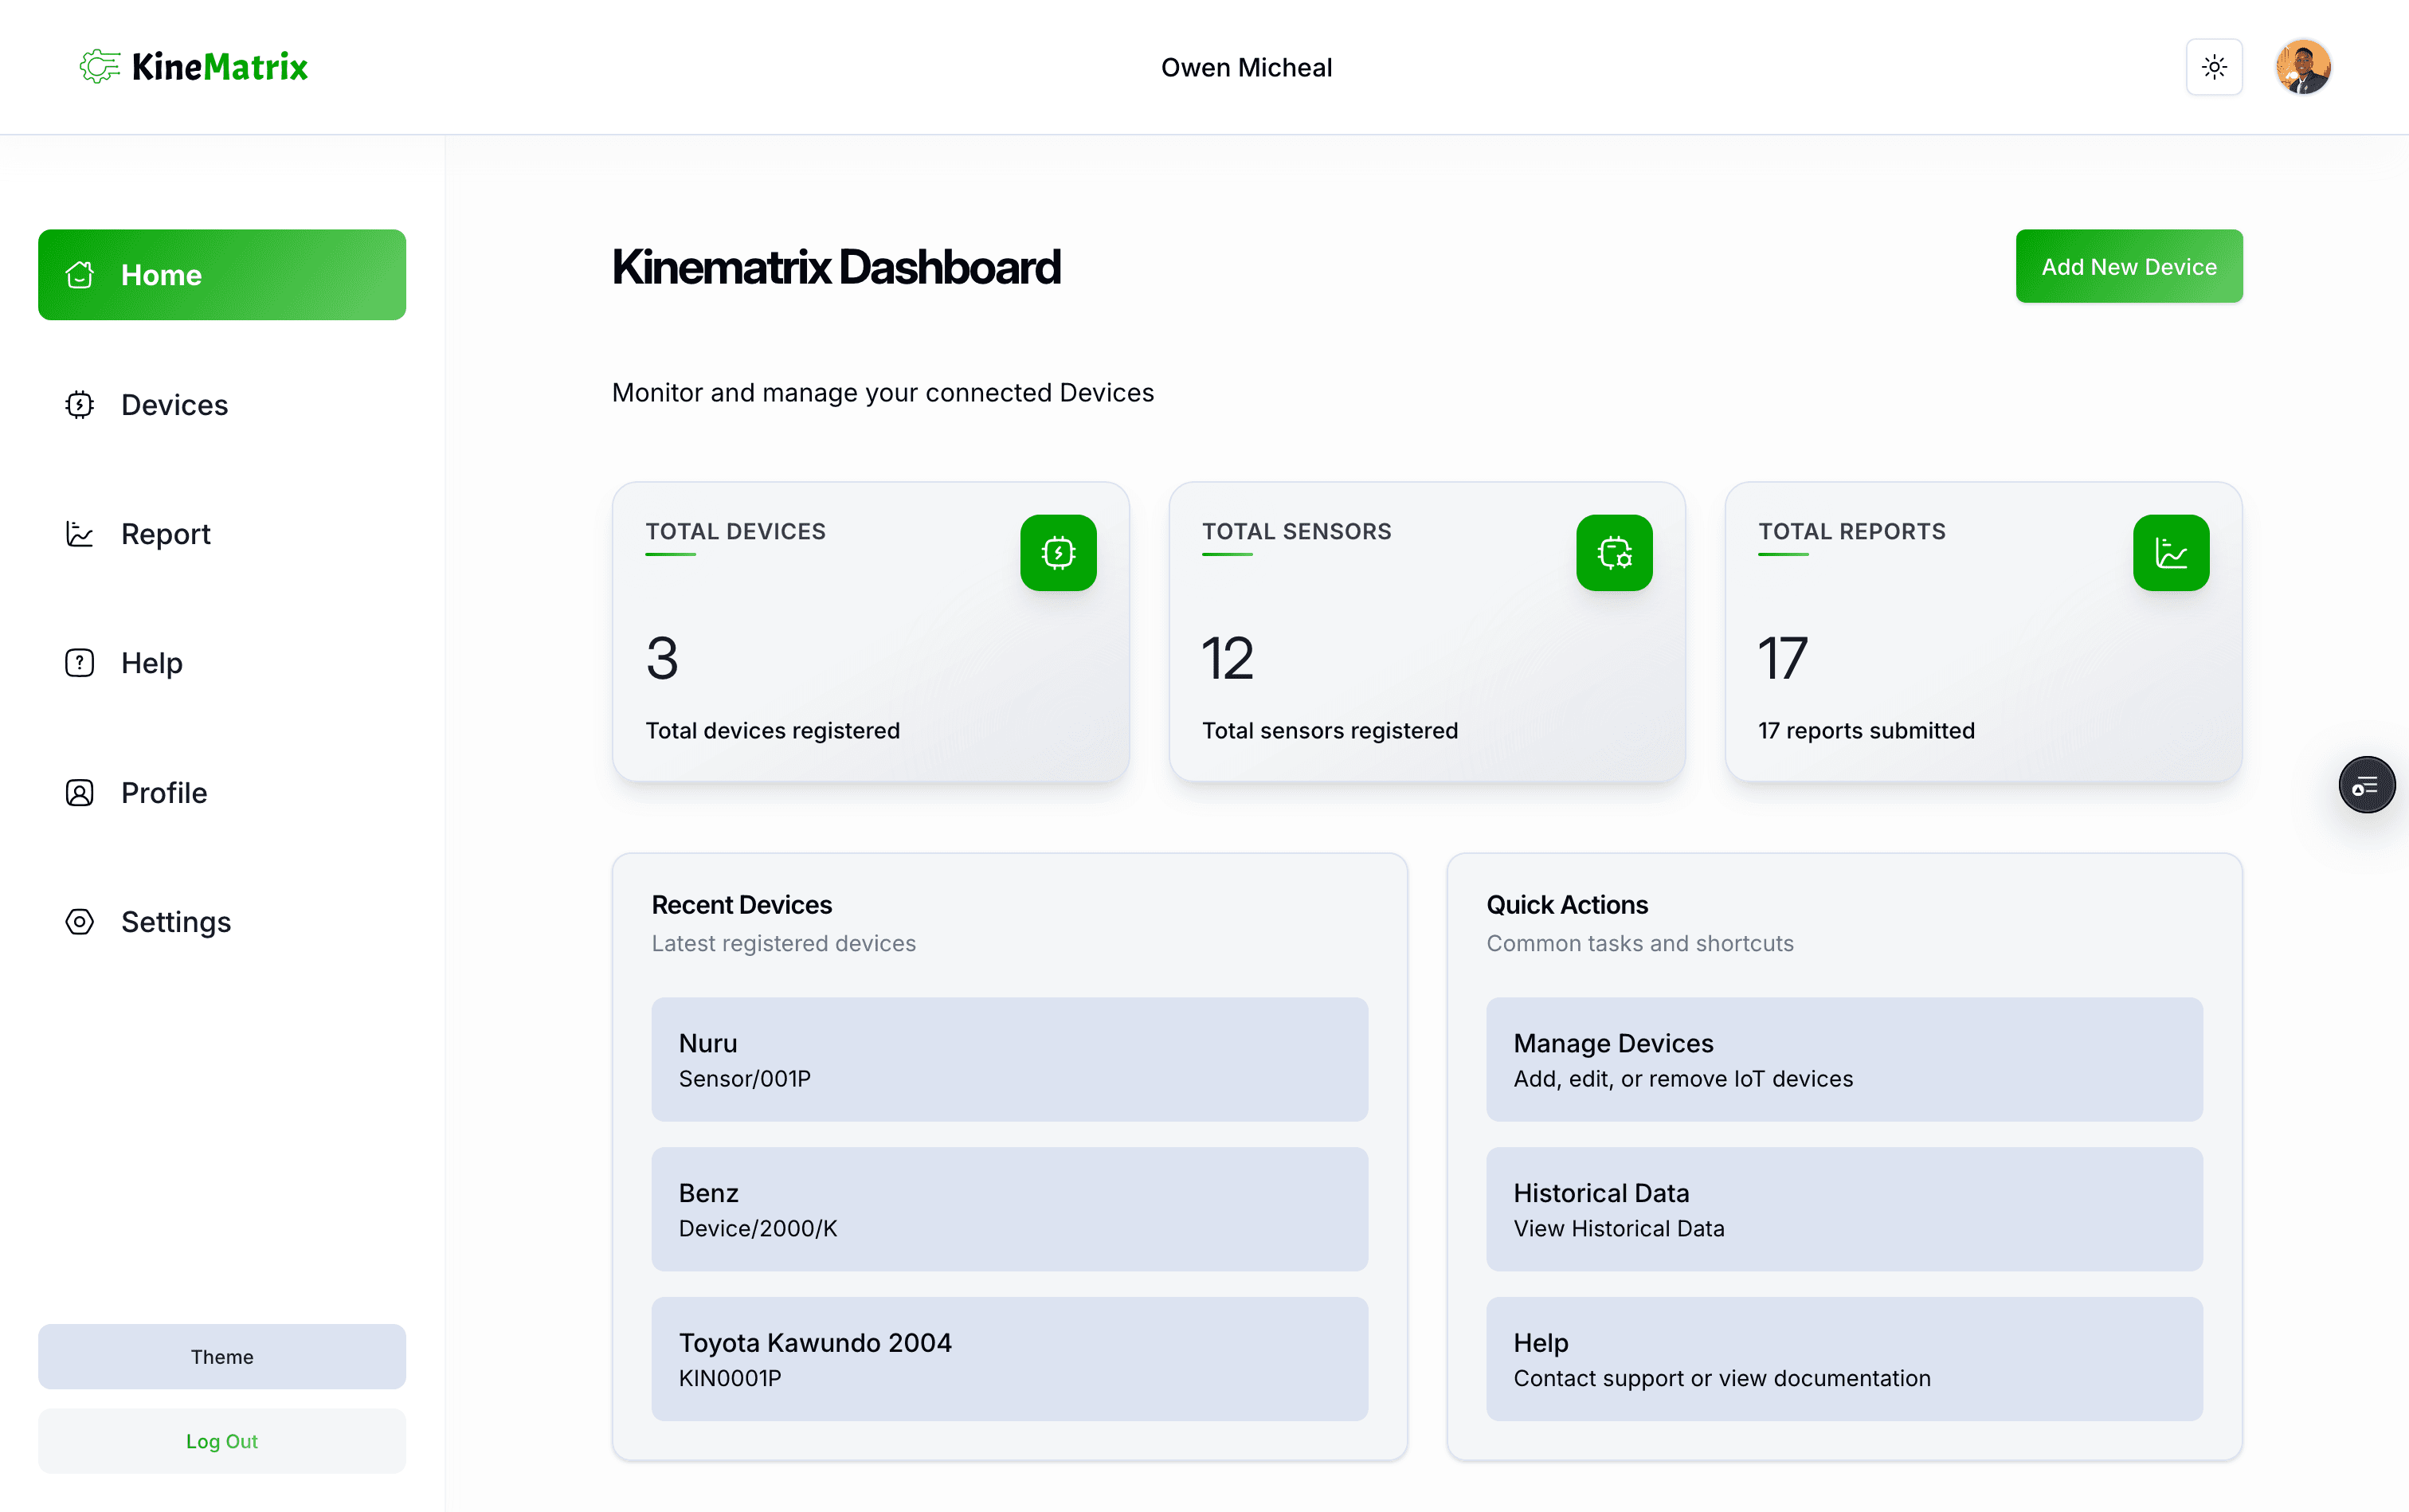
Task: Click the sensor gear icon on Total Sensors card
Action: coord(1614,552)
